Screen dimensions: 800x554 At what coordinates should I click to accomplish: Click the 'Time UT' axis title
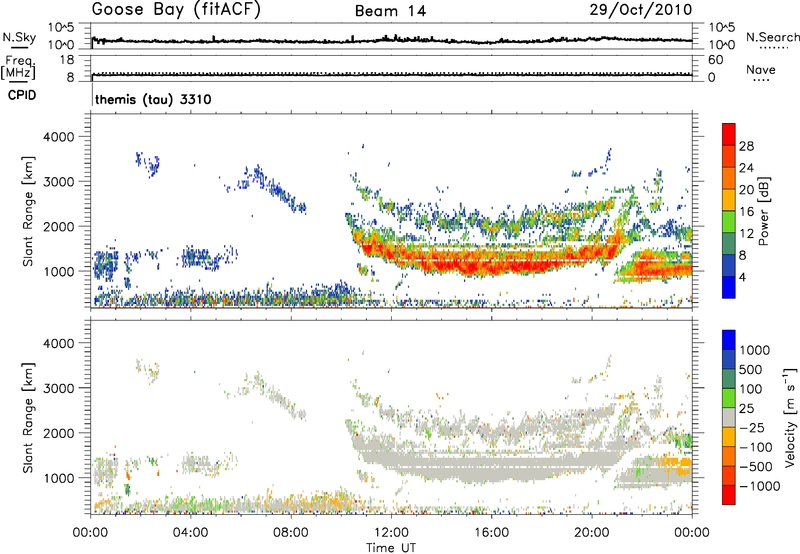[x=391, y=548]
